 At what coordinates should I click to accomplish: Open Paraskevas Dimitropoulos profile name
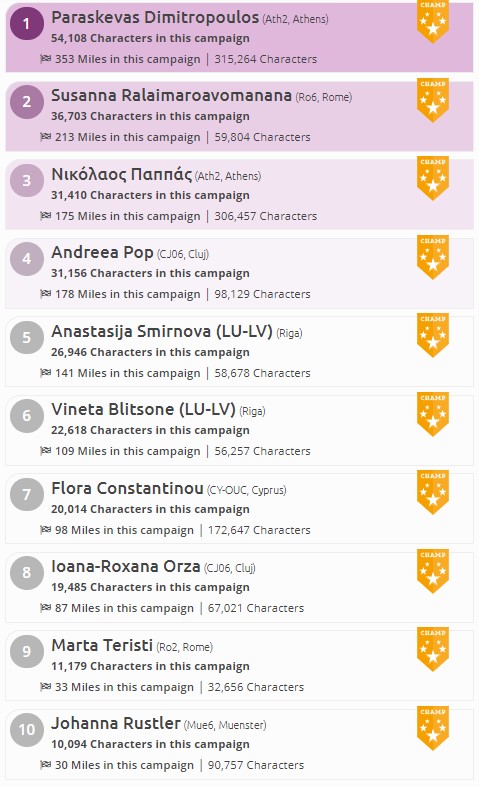(155, 17)
